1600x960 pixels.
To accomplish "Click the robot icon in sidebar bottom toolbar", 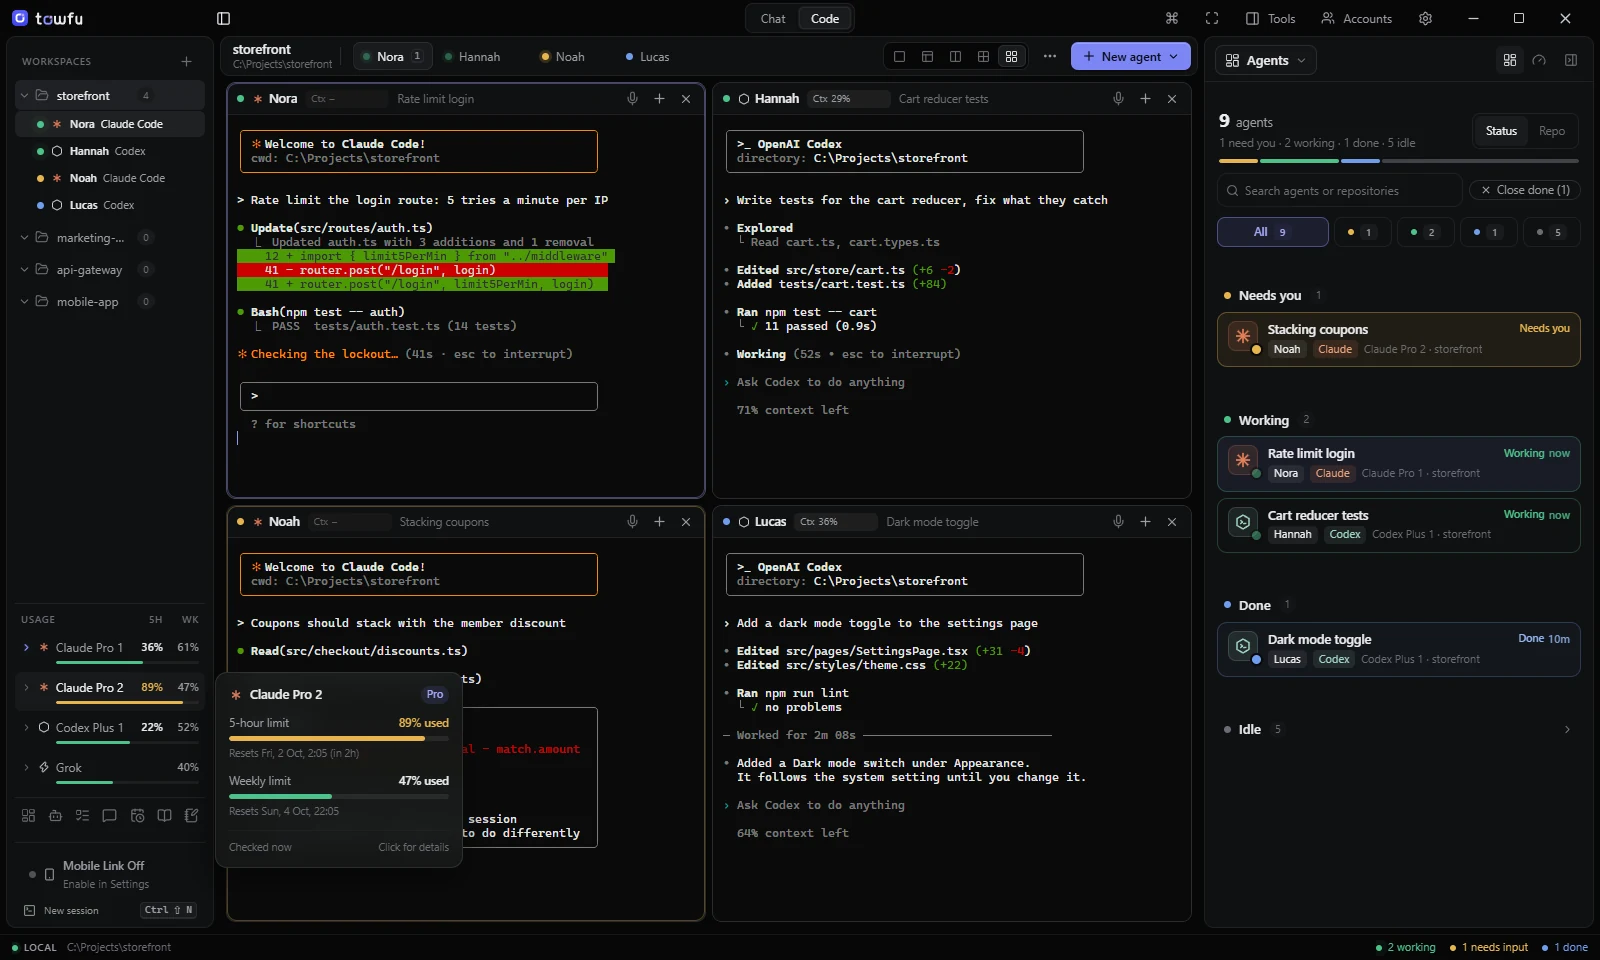I will [55, 815].
